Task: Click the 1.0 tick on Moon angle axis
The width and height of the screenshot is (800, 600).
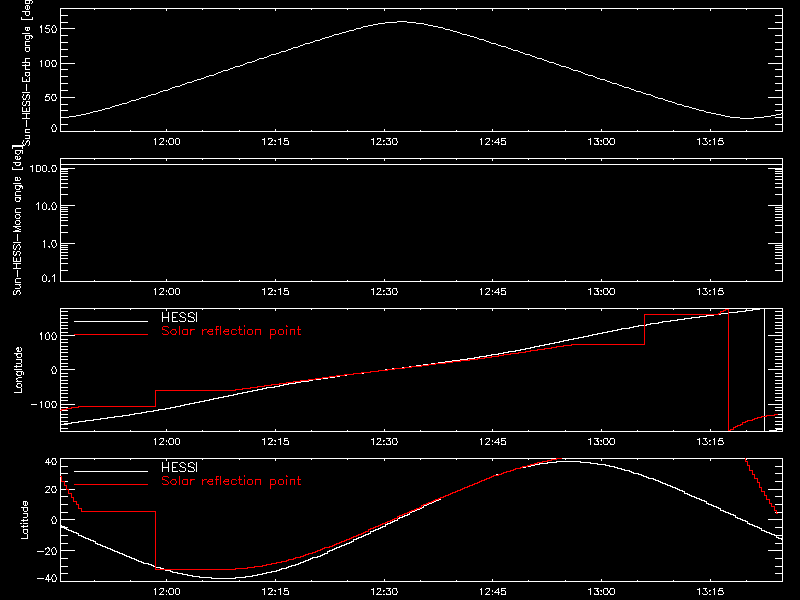Action: point(49,244)
